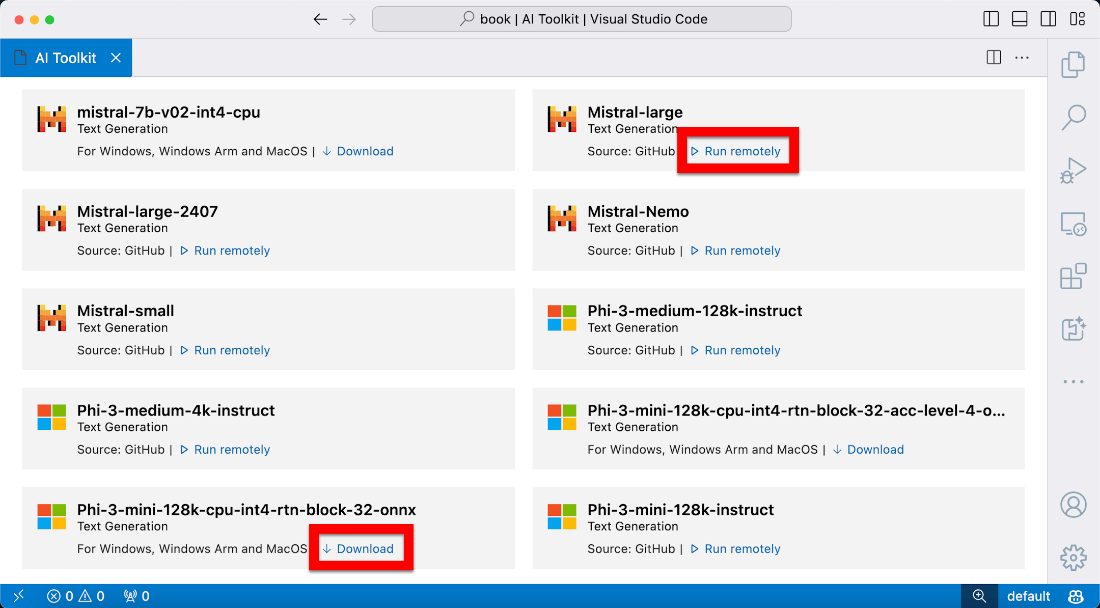Click the Phi-3-medium-128k-instruct title

695,311
